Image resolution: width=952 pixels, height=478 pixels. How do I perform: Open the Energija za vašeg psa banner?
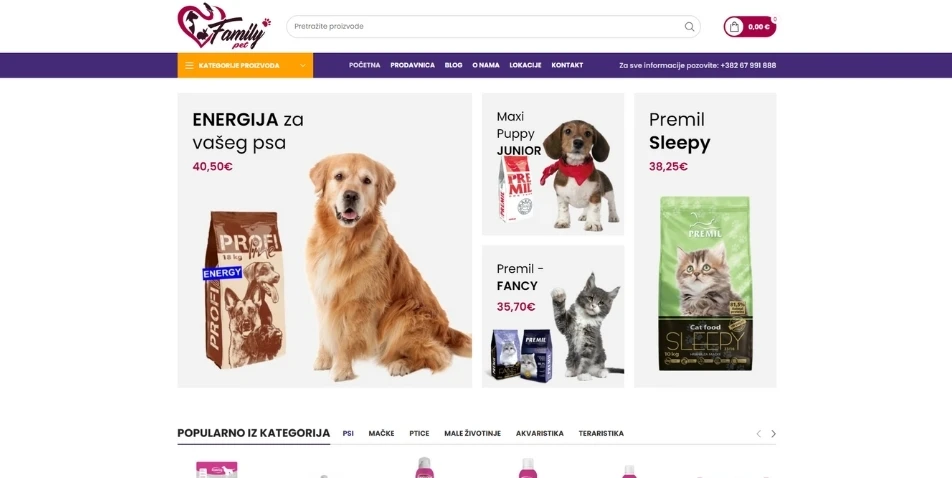click(x=324, y=240)
